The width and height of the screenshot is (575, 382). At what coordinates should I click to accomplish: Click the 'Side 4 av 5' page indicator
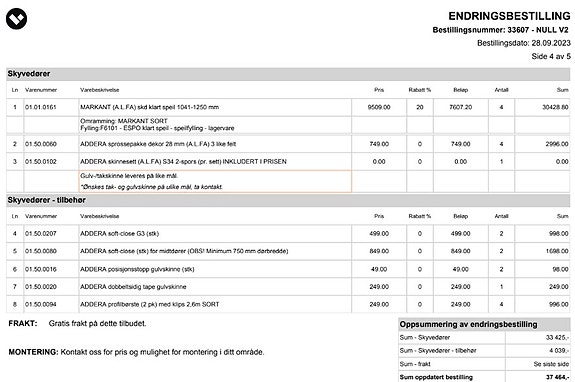[x=551, y=56]
